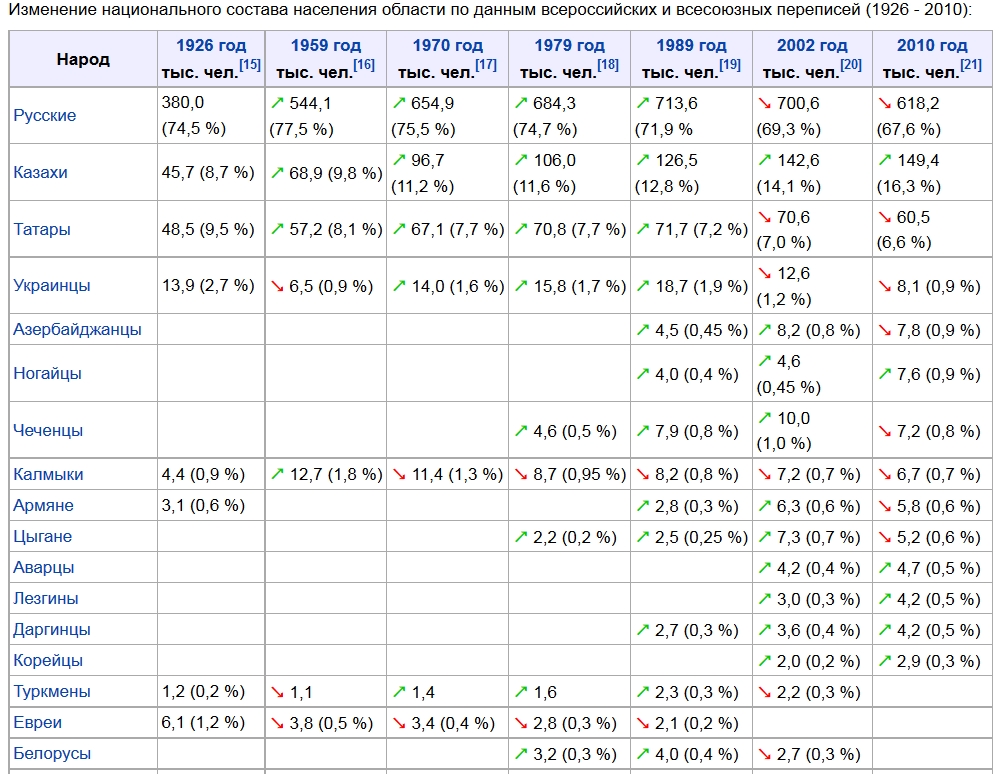1003x774 pixels.
Task: Click the red arrow before 3,8 (0,5 %)
Action: 277,723
